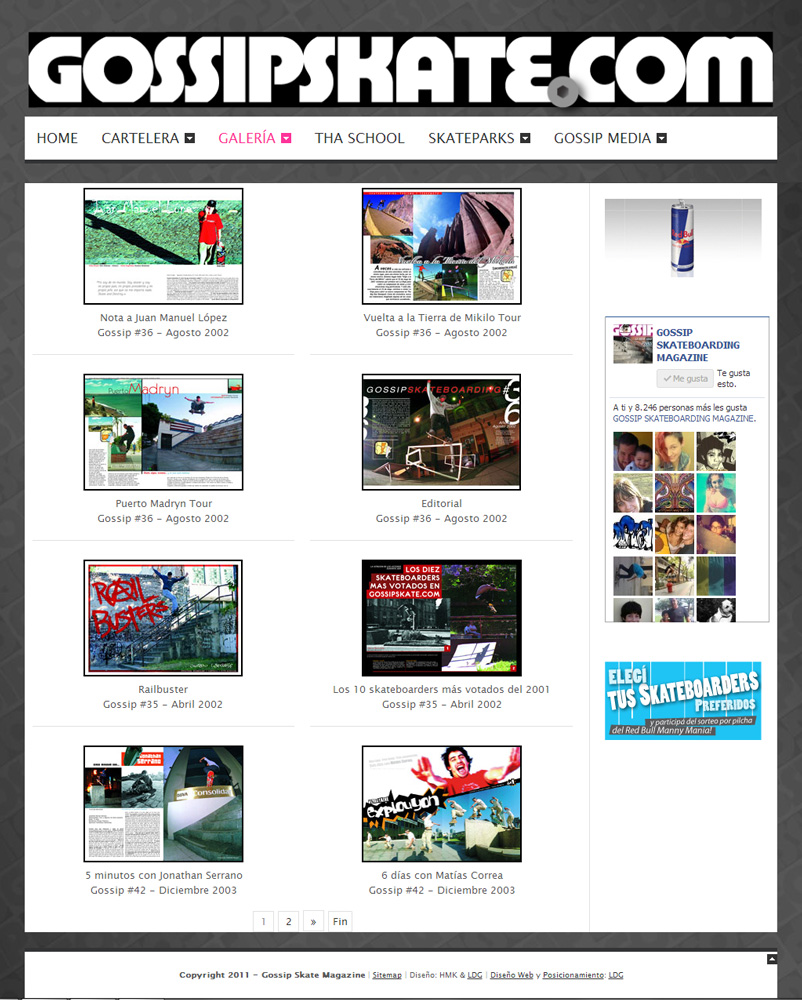The width and height of the screenshot is (802, 1000).
Task: Click the Red Bull can advertisement
Action: click(x=683, y=239)
